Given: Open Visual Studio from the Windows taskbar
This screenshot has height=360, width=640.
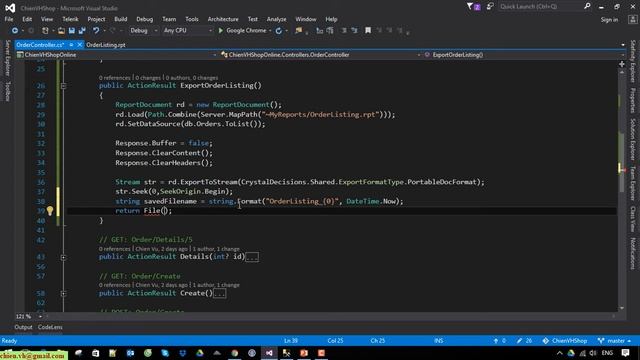Looking at the screenshot, I should [x=269, y=353].
